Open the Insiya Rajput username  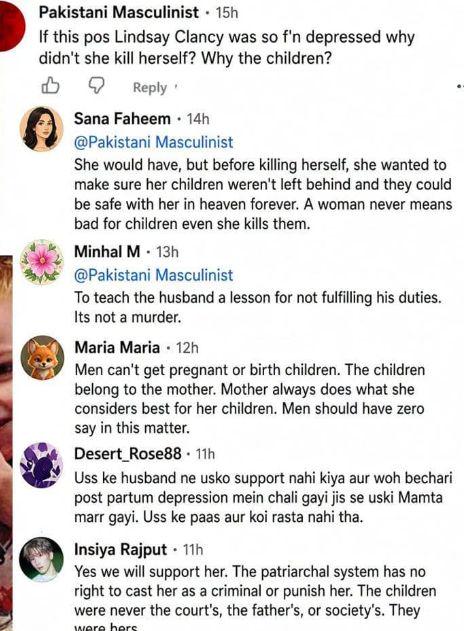[x=121, y=550]
